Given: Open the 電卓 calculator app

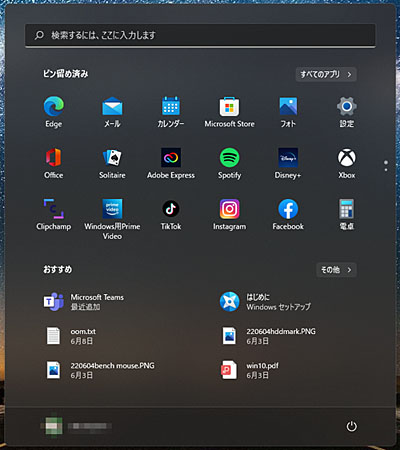Looking at the screenshot, I should click(x=347, y=215).
